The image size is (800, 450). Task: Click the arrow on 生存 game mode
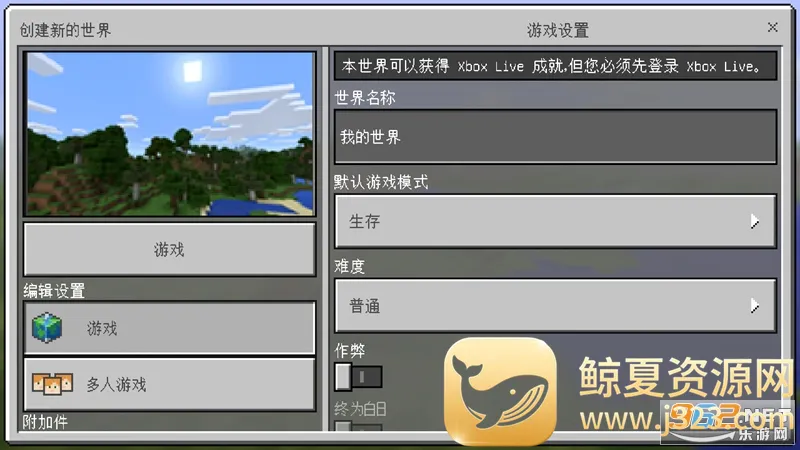754,222
